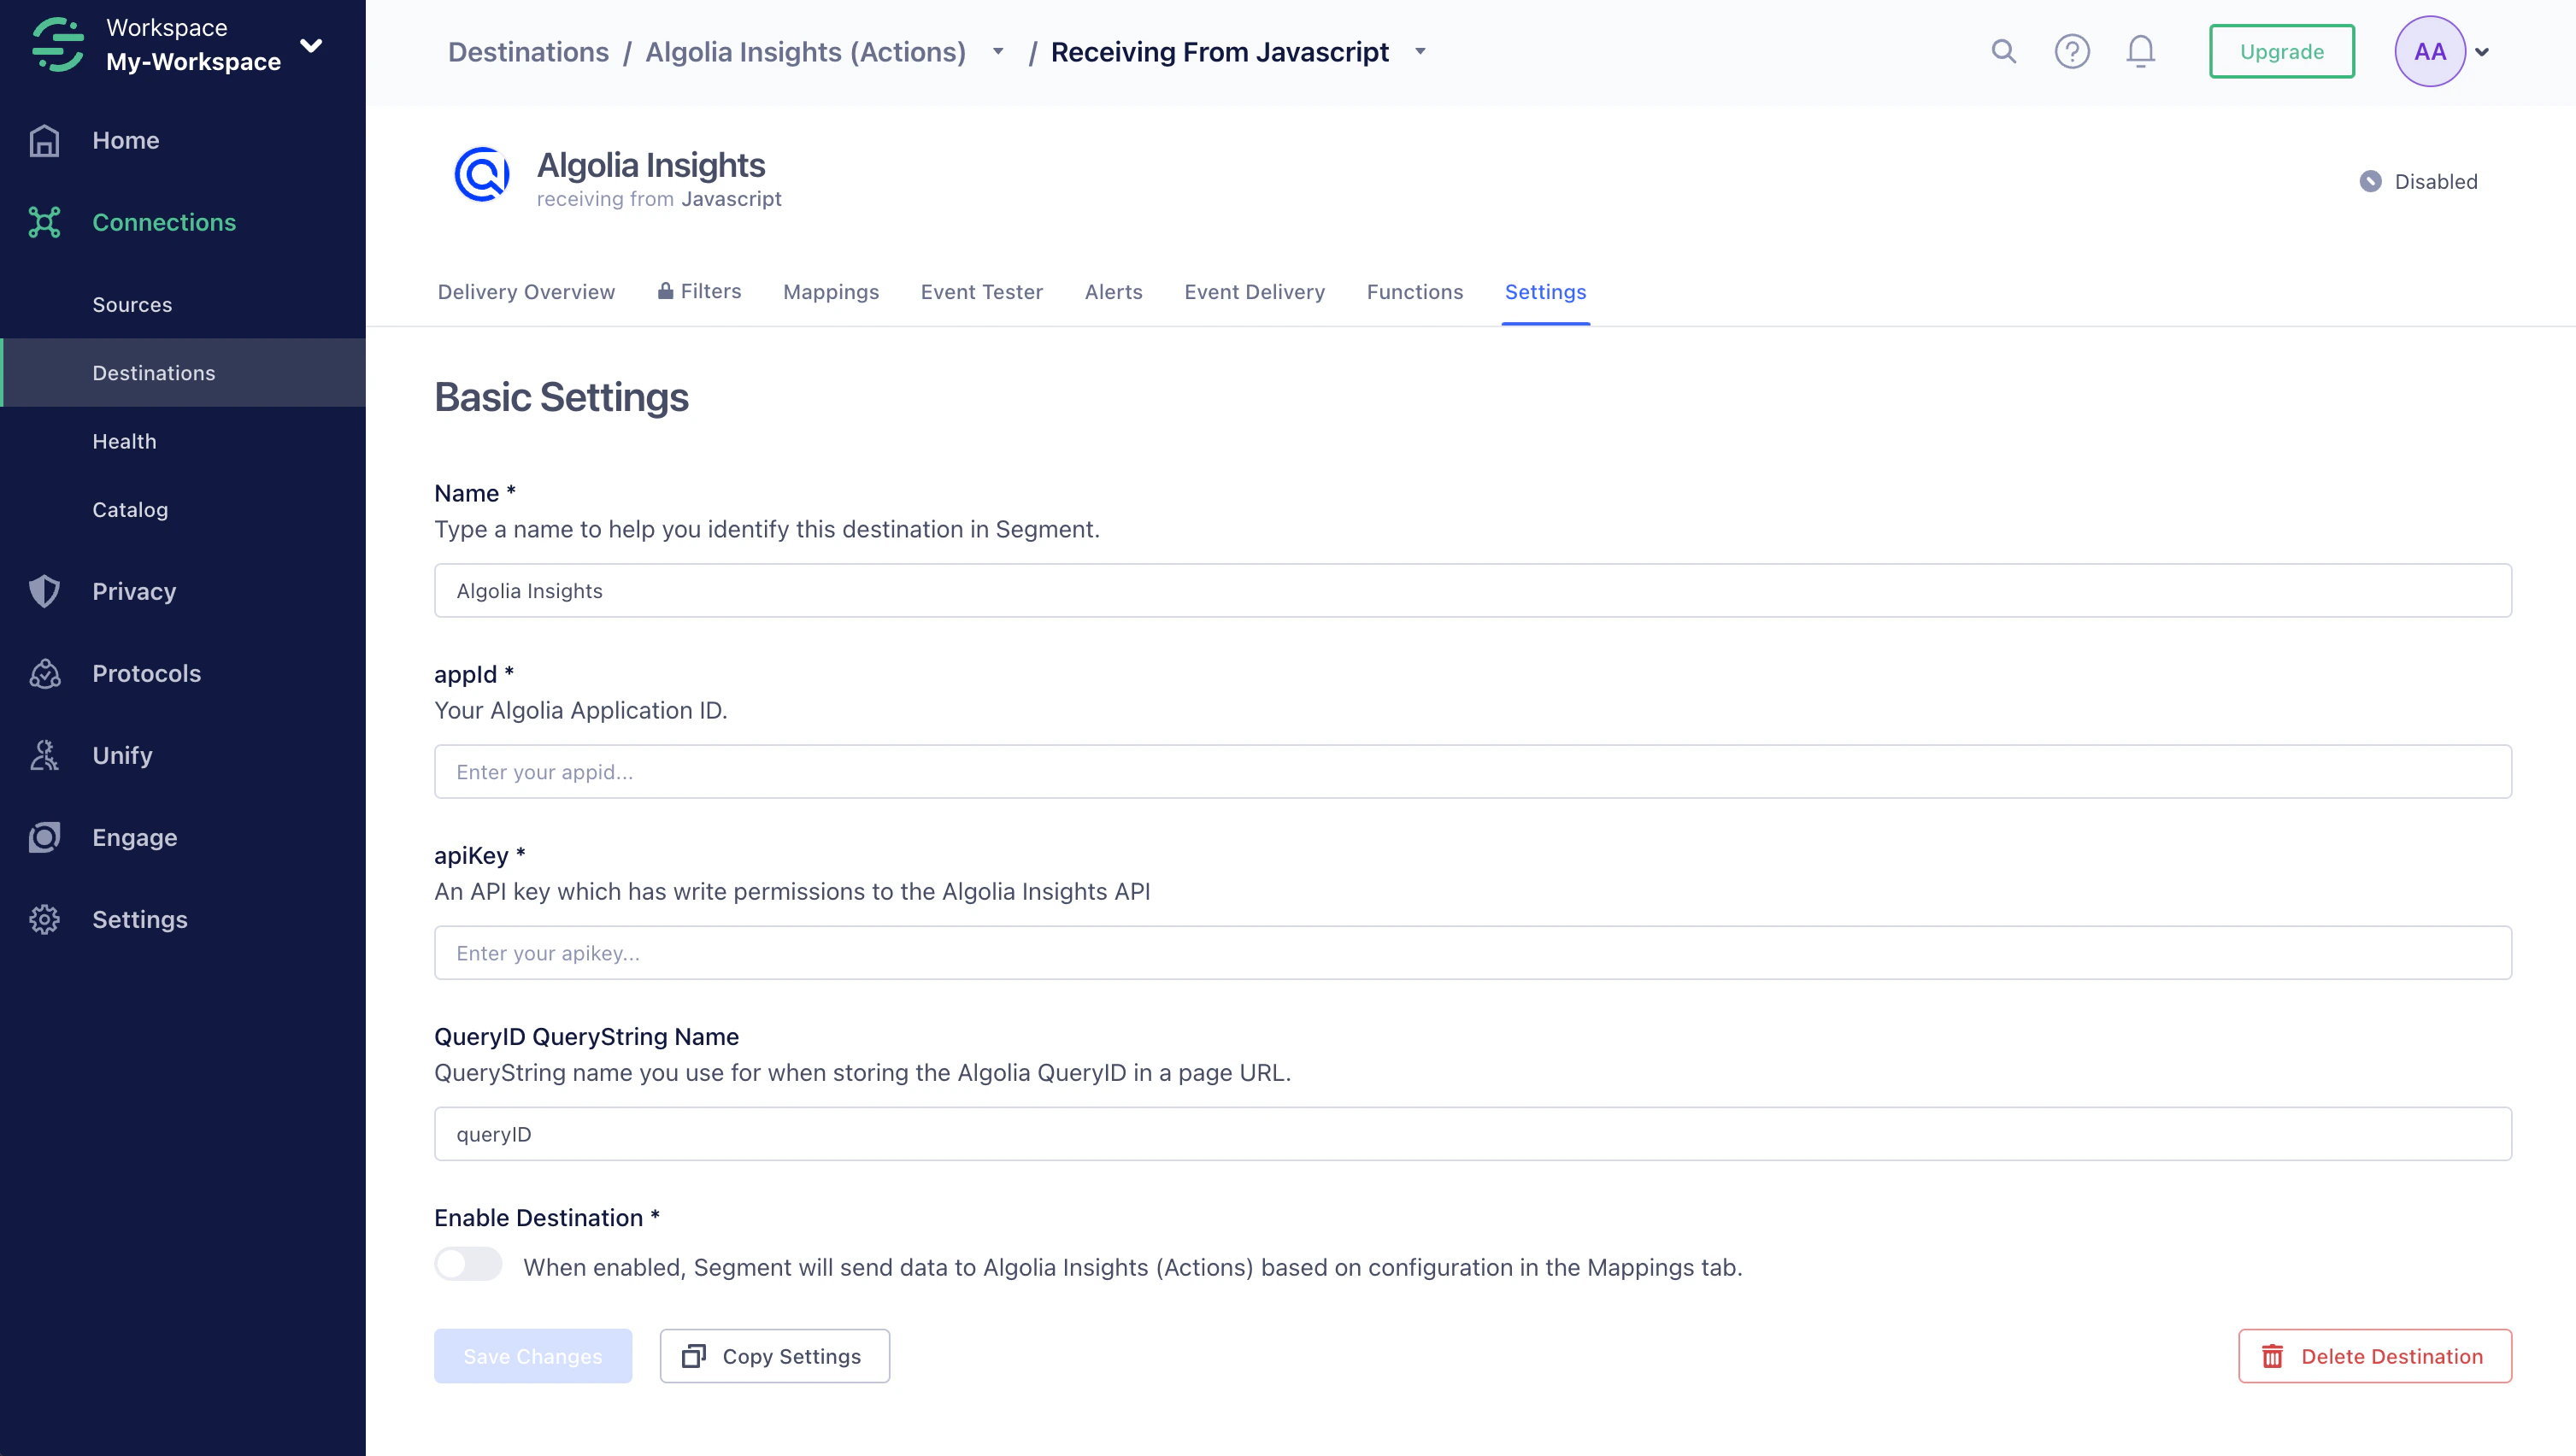Click the Copy Settings button
Image resolution: width=2576 pixels, height=1456 pixels.
[x=774, y=1356]
